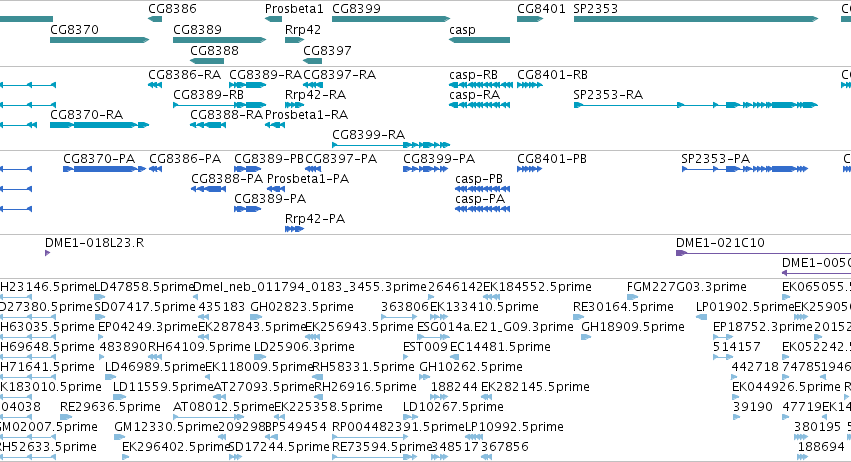Select the CG8401-RB transcript label

[x=552, y=74]
